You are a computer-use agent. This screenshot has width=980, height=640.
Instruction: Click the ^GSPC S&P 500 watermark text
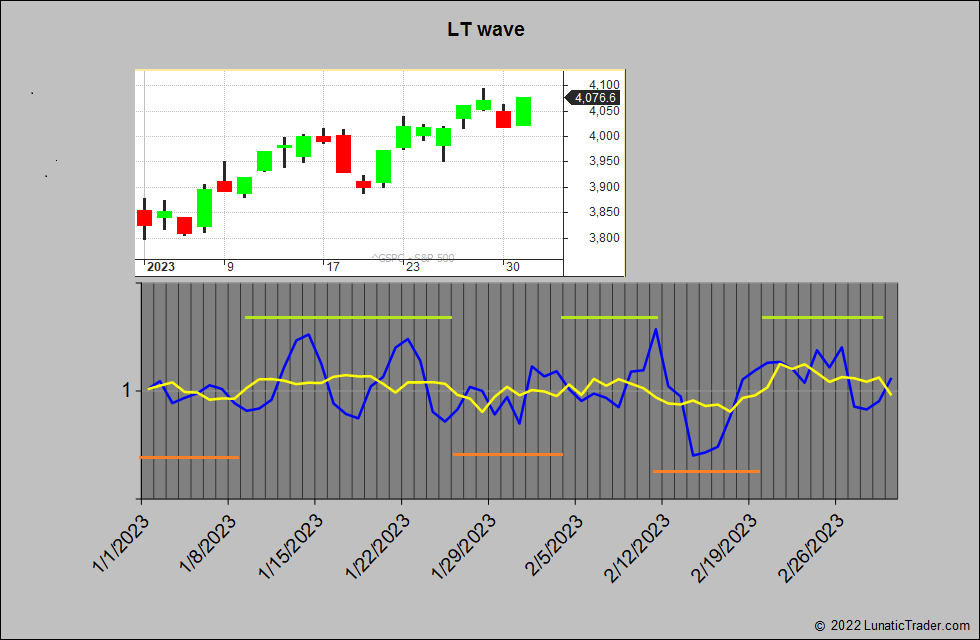(x=412, y=258)
